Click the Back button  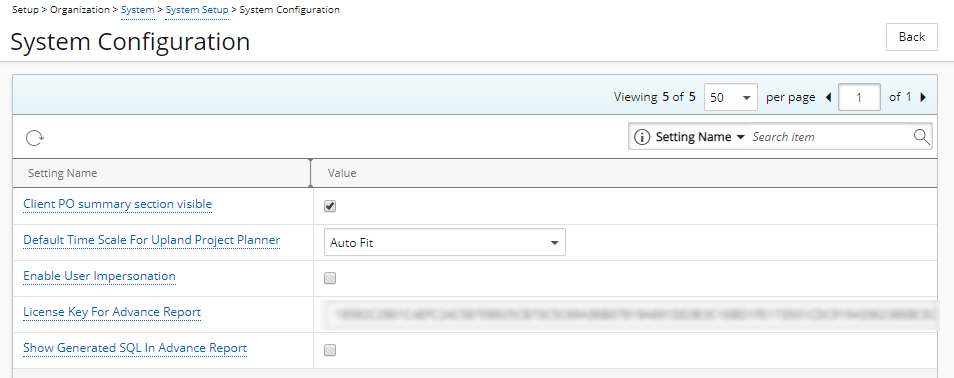click(912, 37)
